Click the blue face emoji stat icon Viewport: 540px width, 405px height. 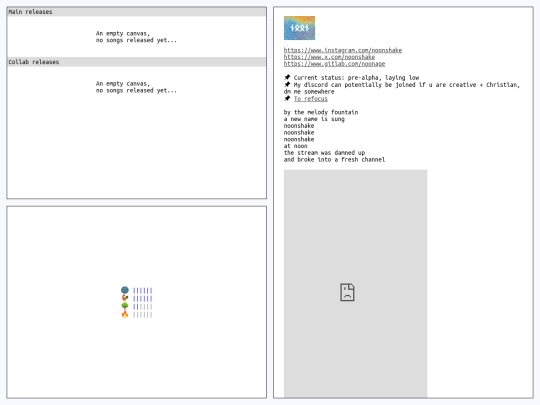pyautogui.click(x=125, y=290)
